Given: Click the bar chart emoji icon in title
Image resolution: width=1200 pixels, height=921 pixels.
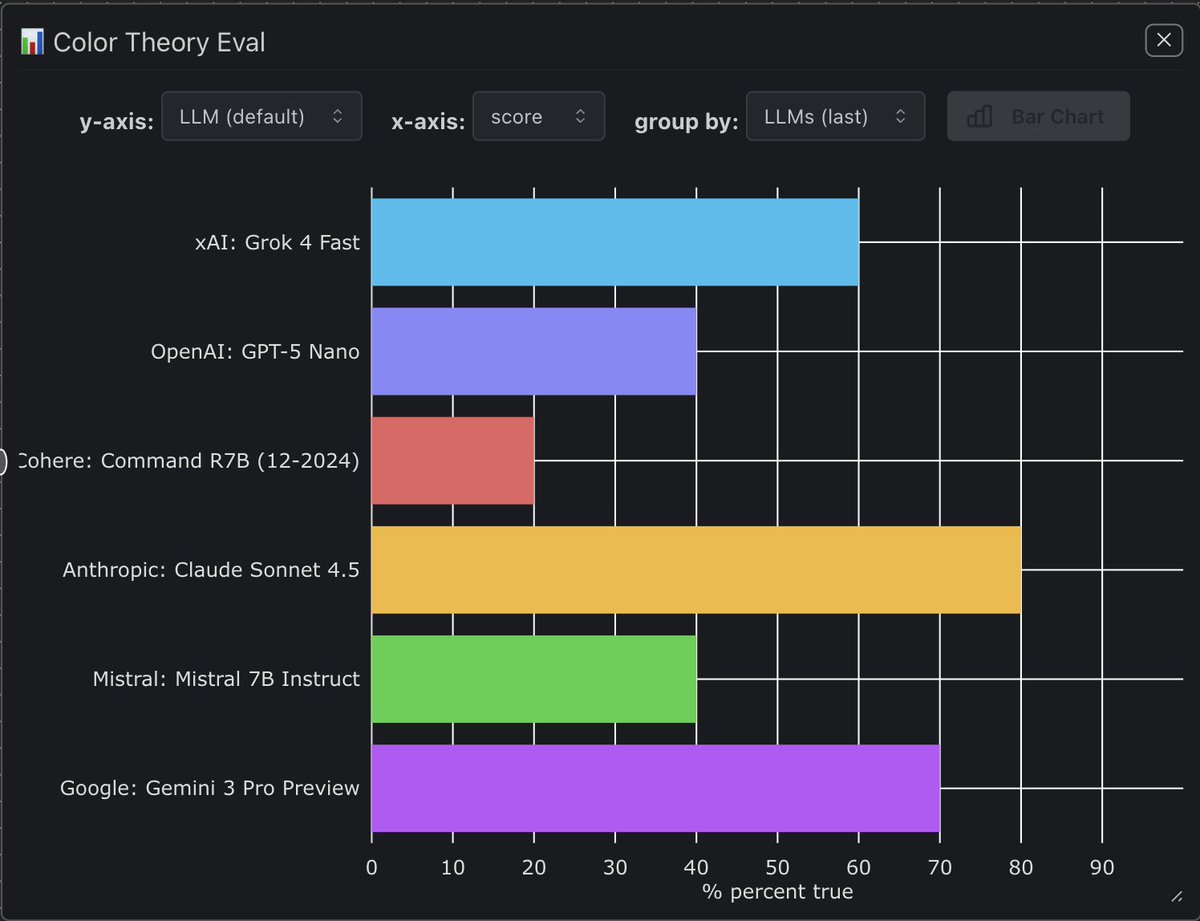Looking at the screenshot, I should [x=32, y=42].
